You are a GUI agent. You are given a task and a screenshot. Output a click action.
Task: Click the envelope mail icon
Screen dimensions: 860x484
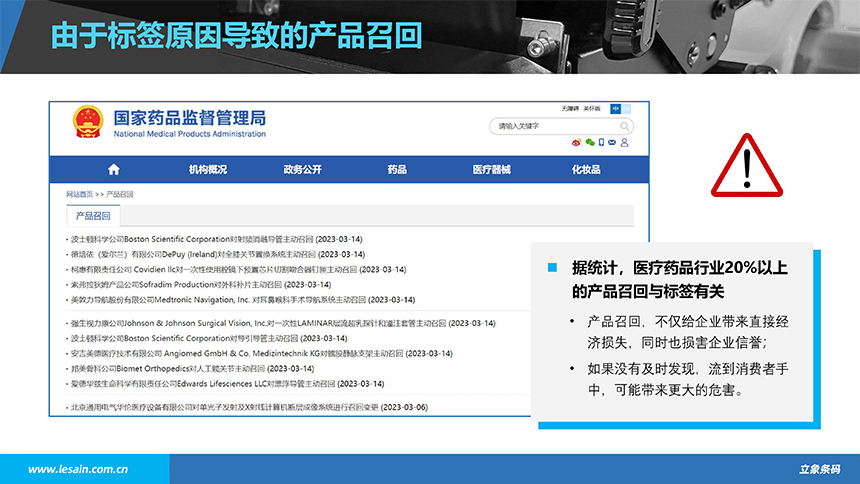pyautogui.click(x=612, y=143)
